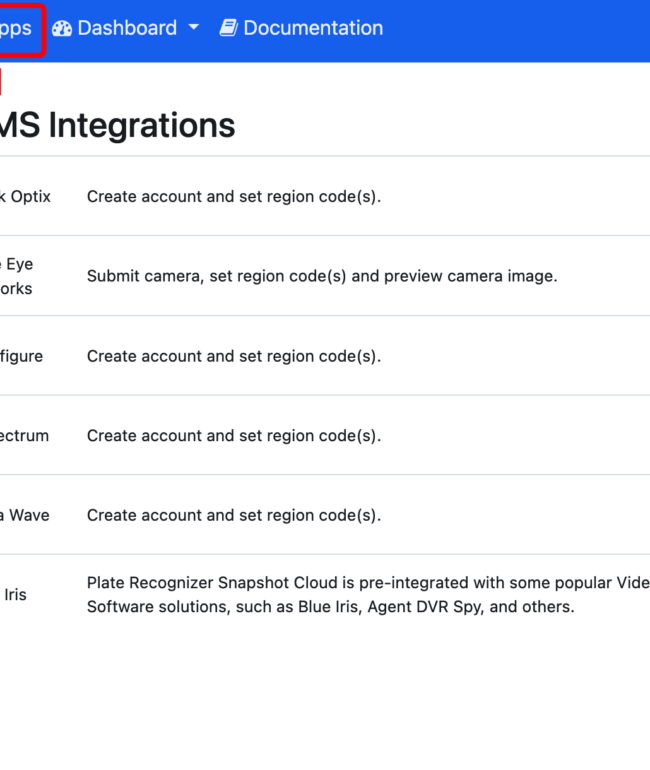Open the Dashboard menu item
Image resolution: width=650 pixels, height=770 pixels.
[x=126, y=28]
